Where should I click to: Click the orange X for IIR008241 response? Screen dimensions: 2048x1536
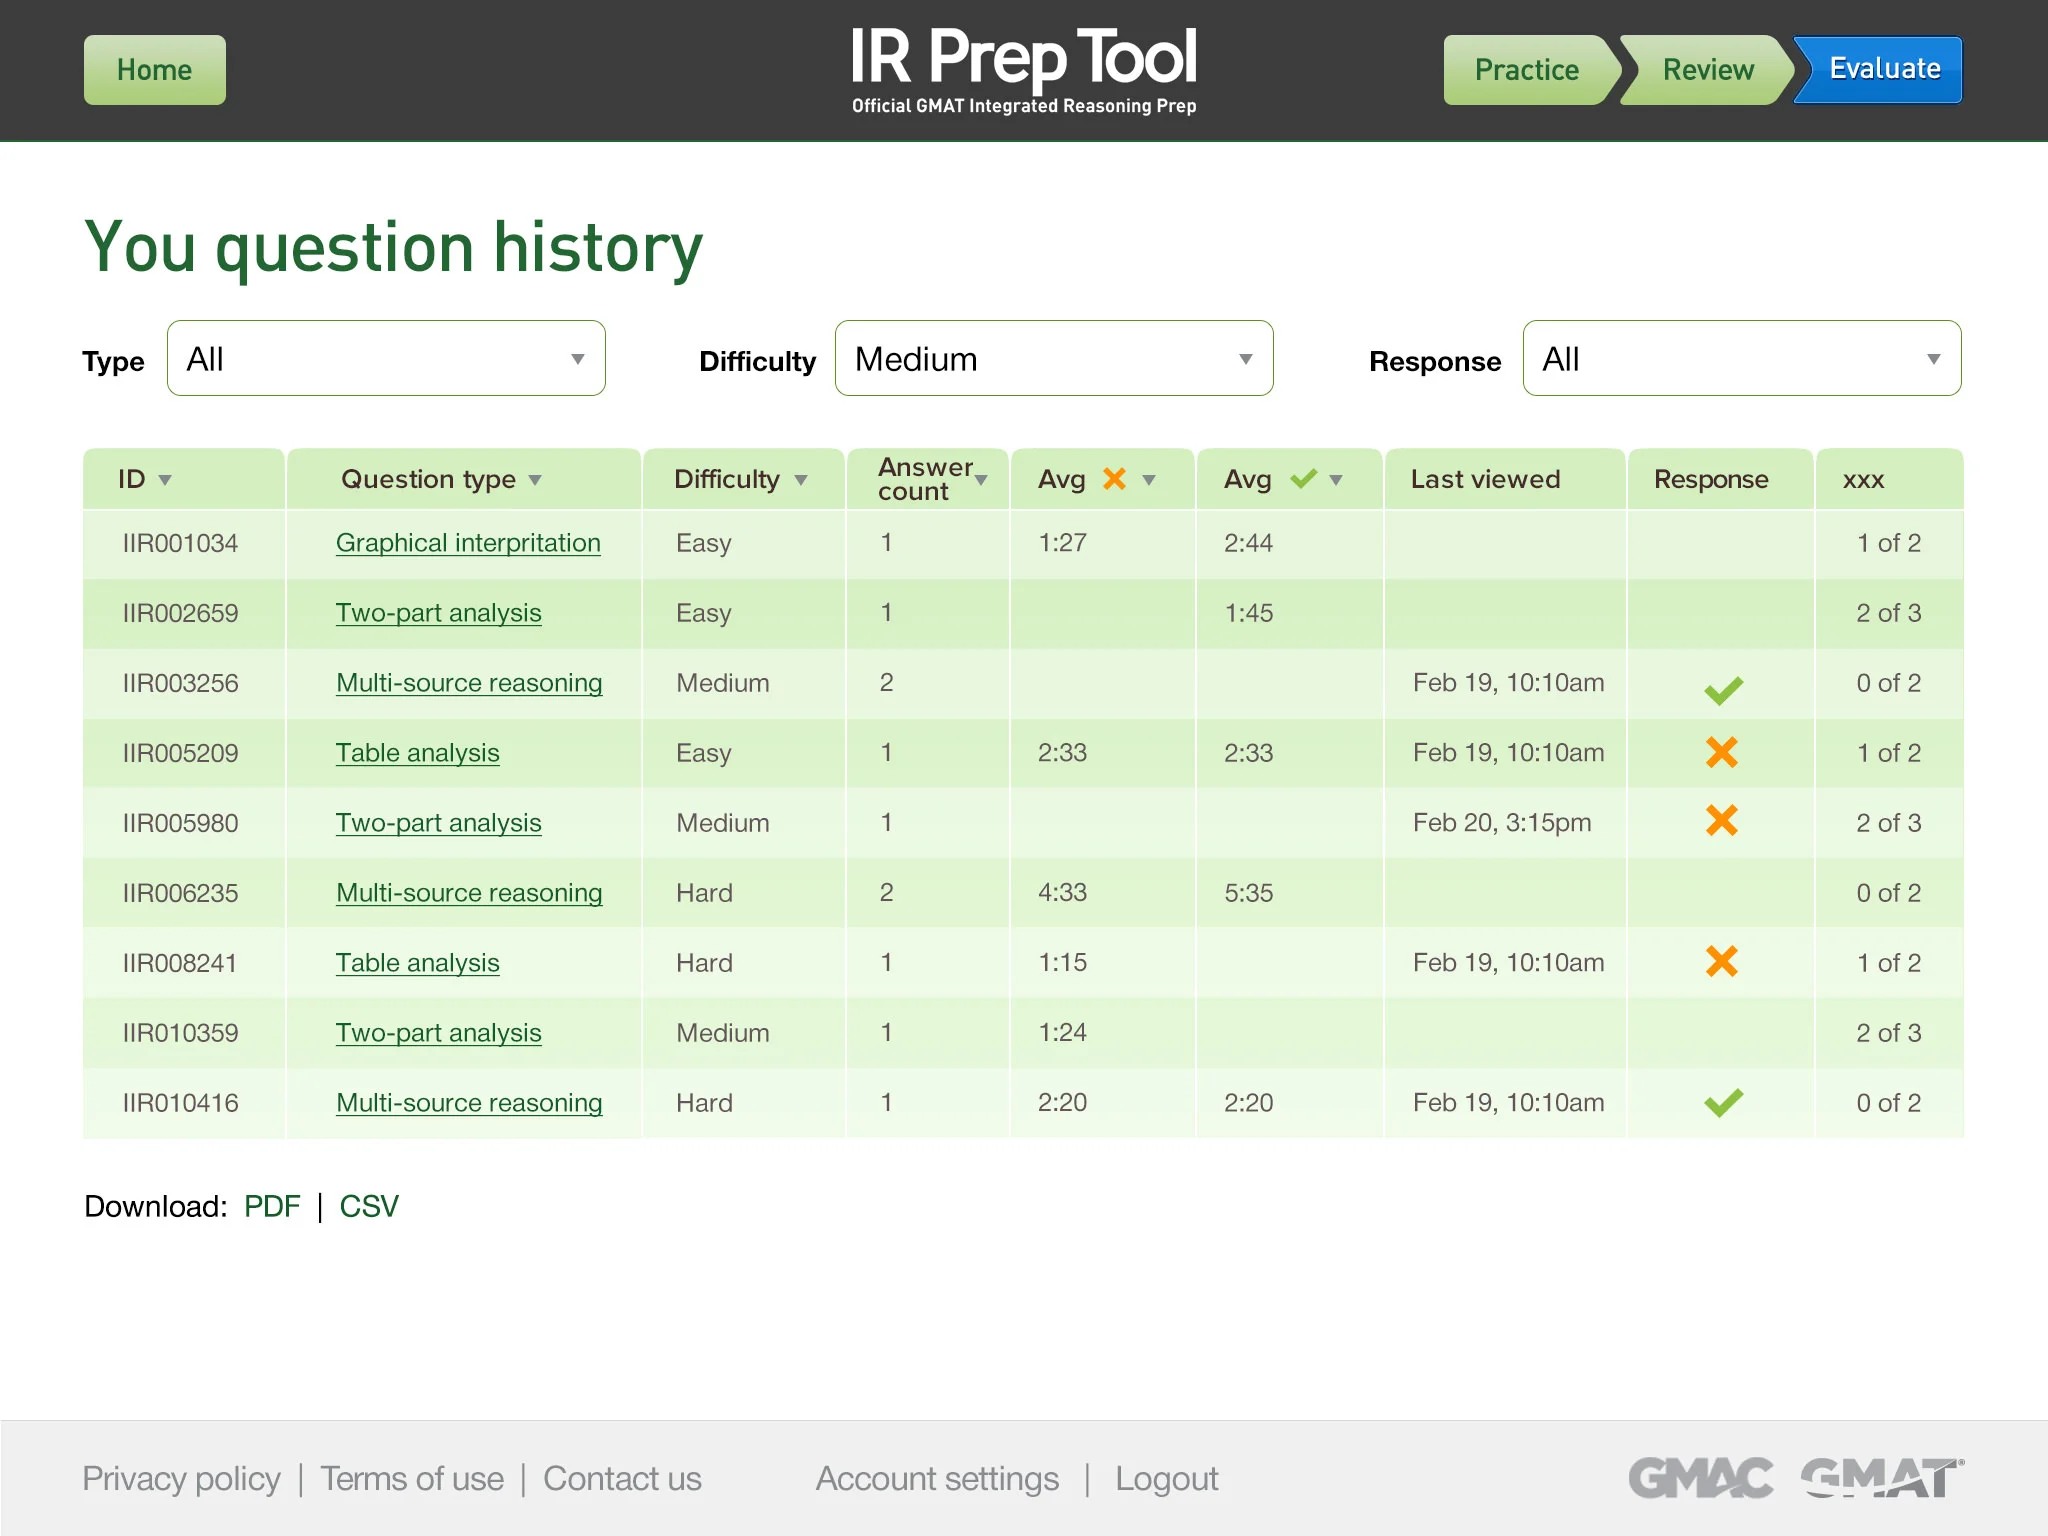point(1721,962)
